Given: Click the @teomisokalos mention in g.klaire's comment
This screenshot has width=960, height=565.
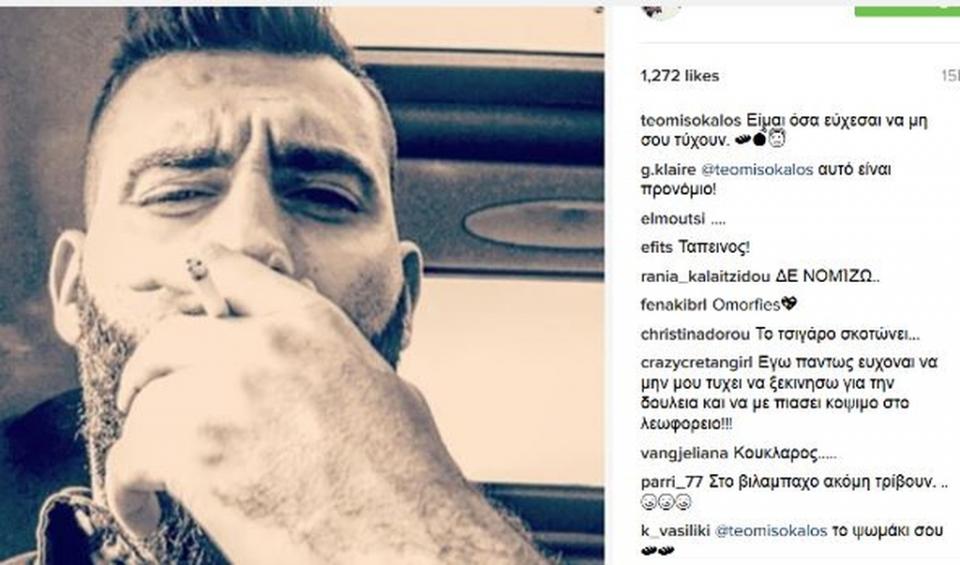Looking at the screenshot, I should (x=757, y=170).
